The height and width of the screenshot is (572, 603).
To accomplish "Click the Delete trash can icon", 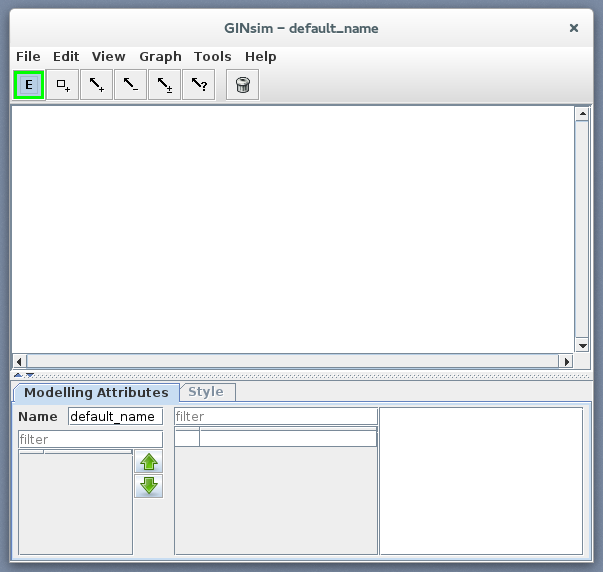I will coord(242,85).
